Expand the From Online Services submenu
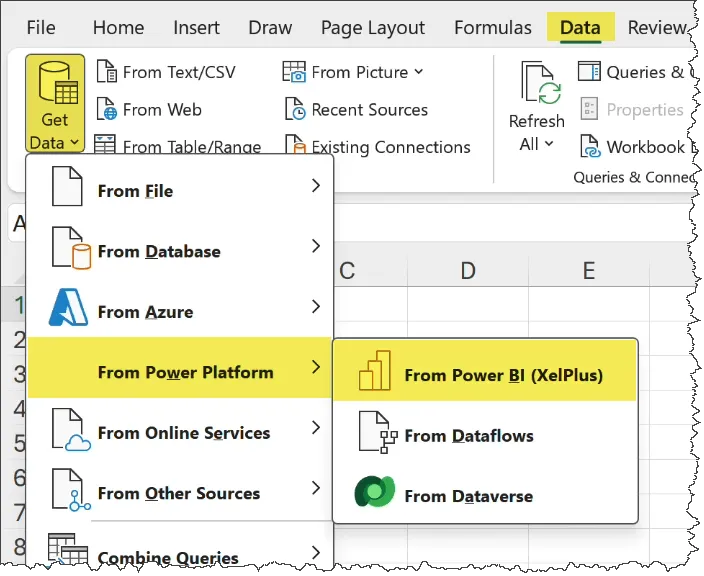704x576 pixels. click(x=180, y=433)
